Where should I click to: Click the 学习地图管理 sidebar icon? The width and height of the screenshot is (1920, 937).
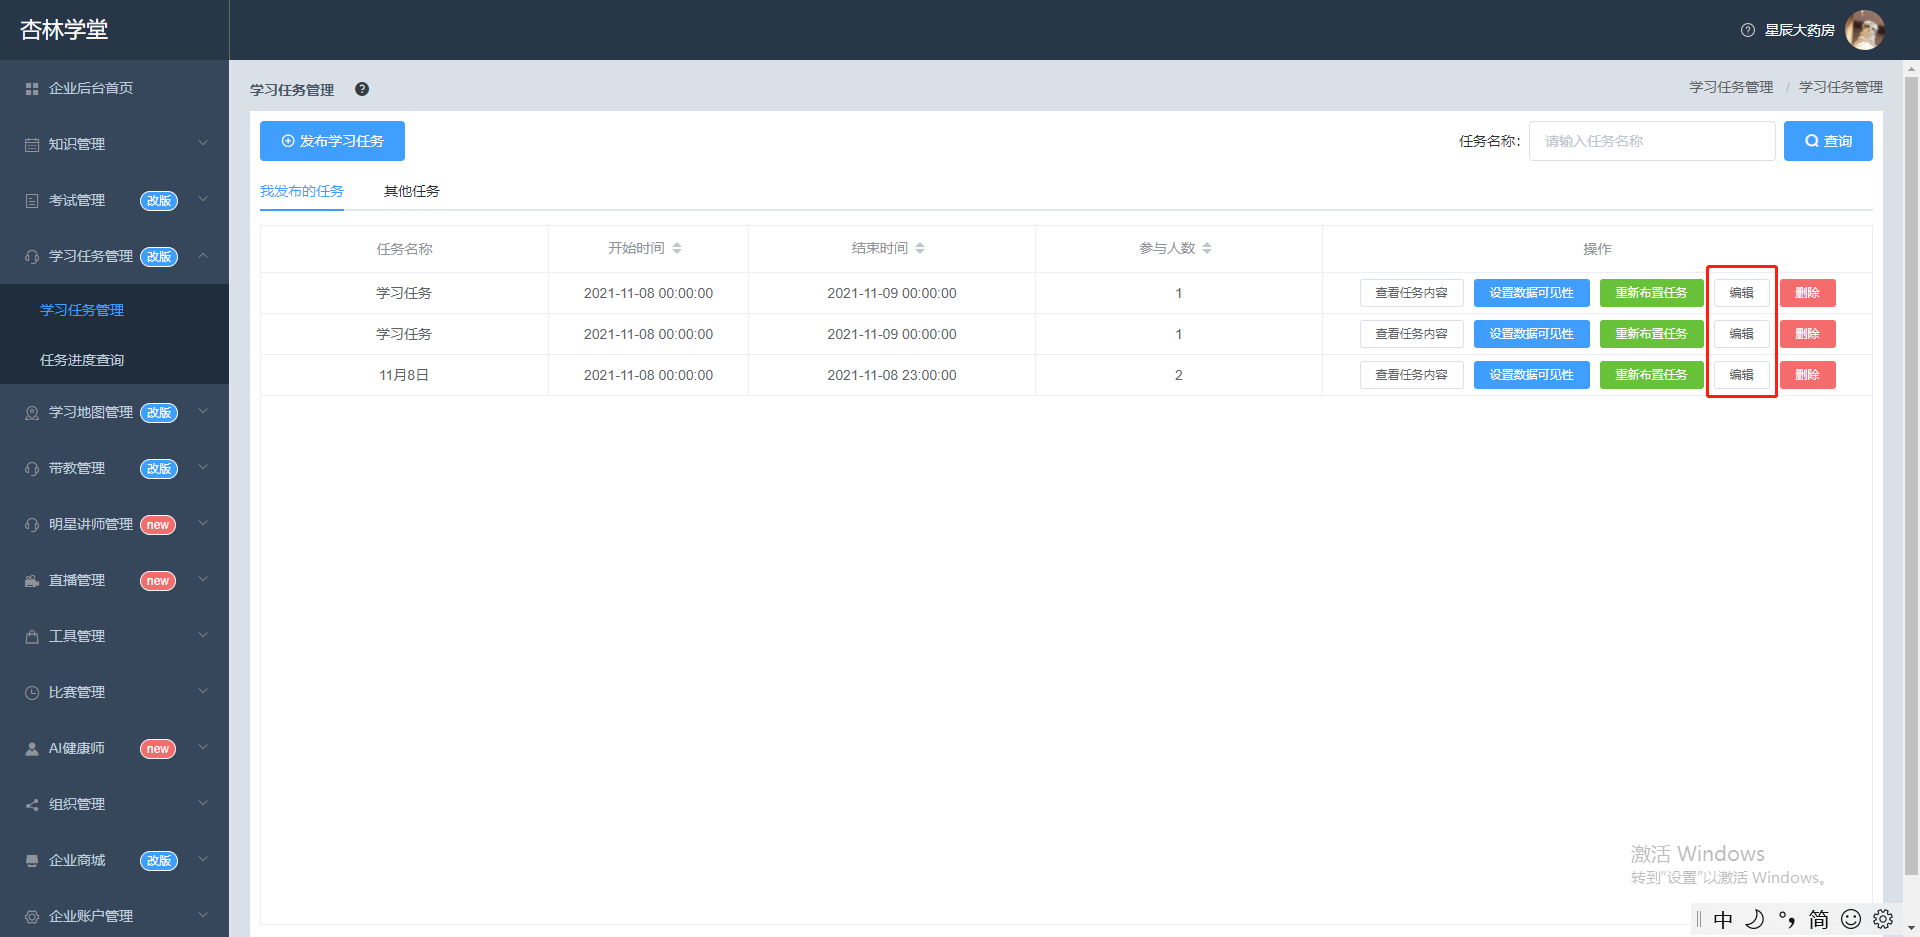32,413
